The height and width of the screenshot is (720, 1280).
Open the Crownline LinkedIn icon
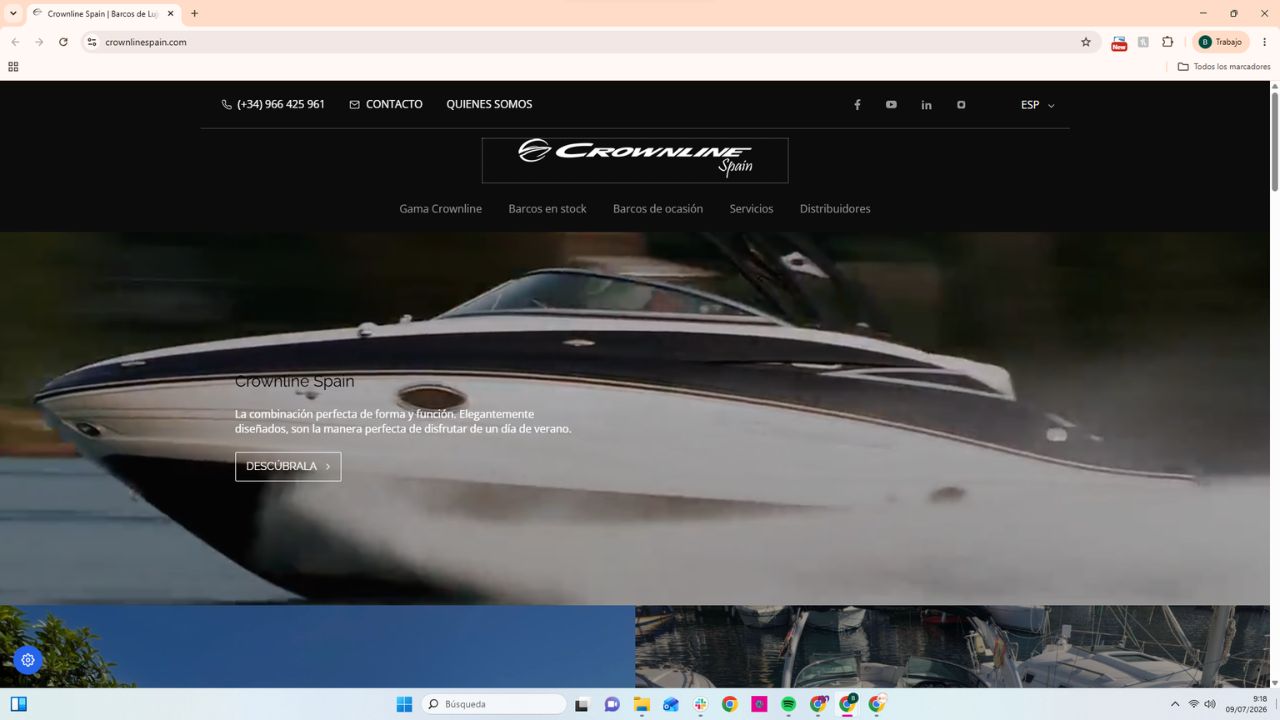(x=926, y=105)
